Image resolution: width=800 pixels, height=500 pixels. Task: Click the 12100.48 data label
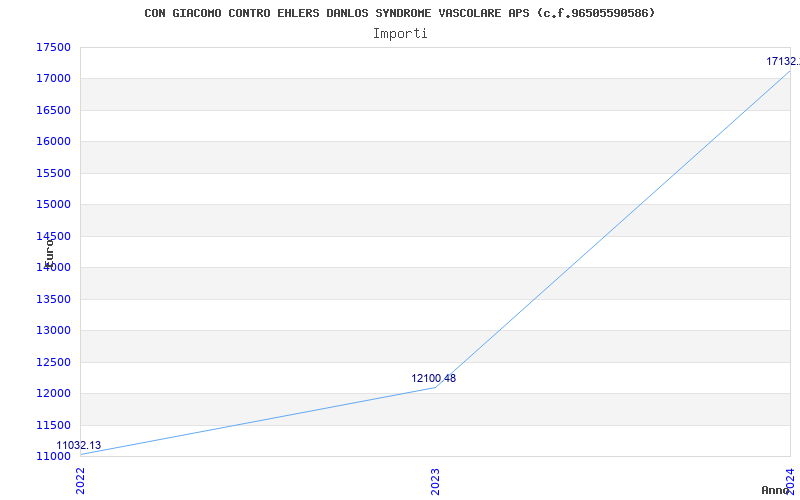click(x=434, y=379)
